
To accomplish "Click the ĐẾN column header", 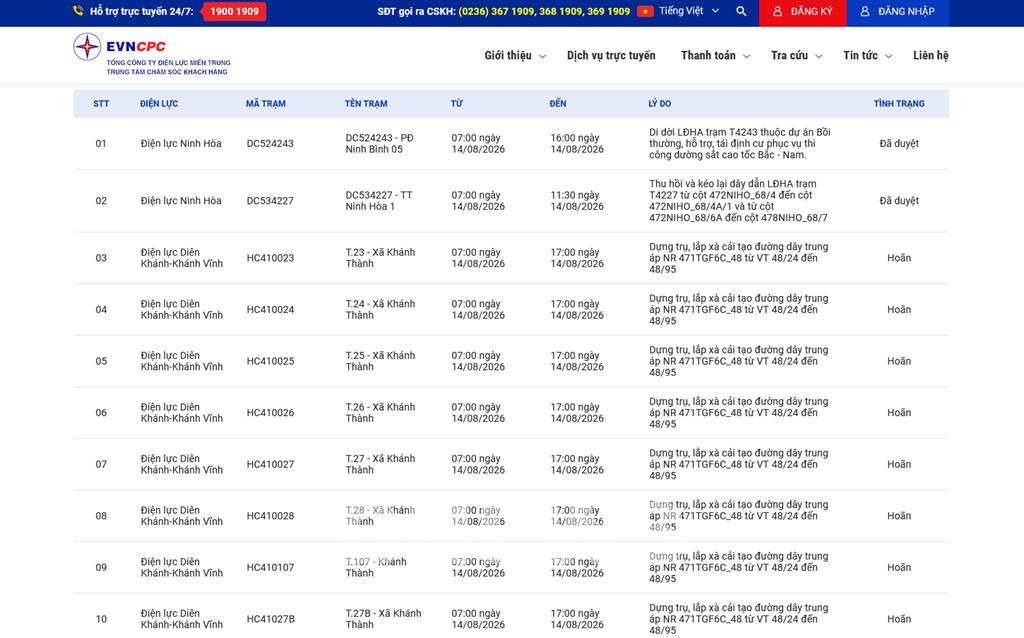I will 558,103.
